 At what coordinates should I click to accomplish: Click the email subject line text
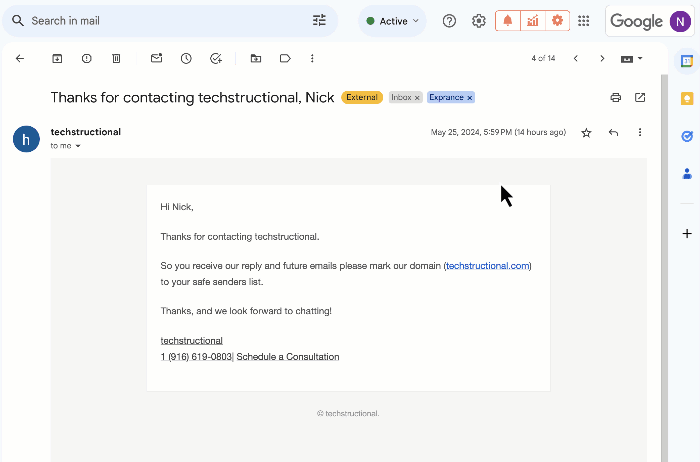[192, 97]
